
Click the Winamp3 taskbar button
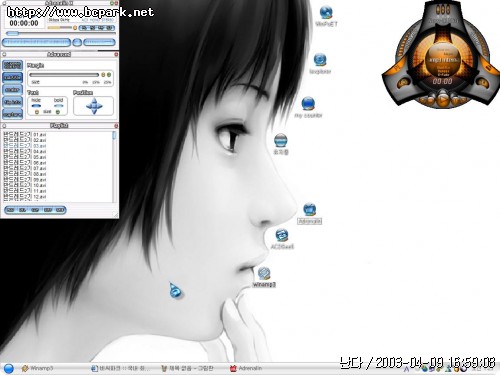[x=37, y=368]
